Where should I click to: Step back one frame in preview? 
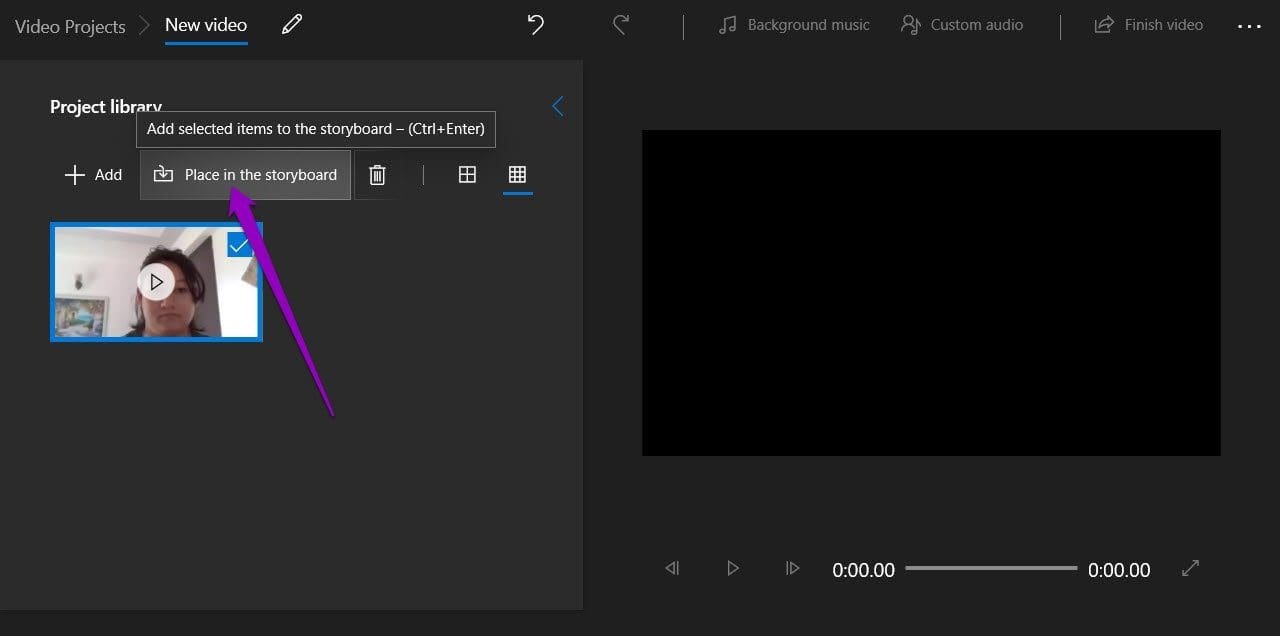point(672,568)
